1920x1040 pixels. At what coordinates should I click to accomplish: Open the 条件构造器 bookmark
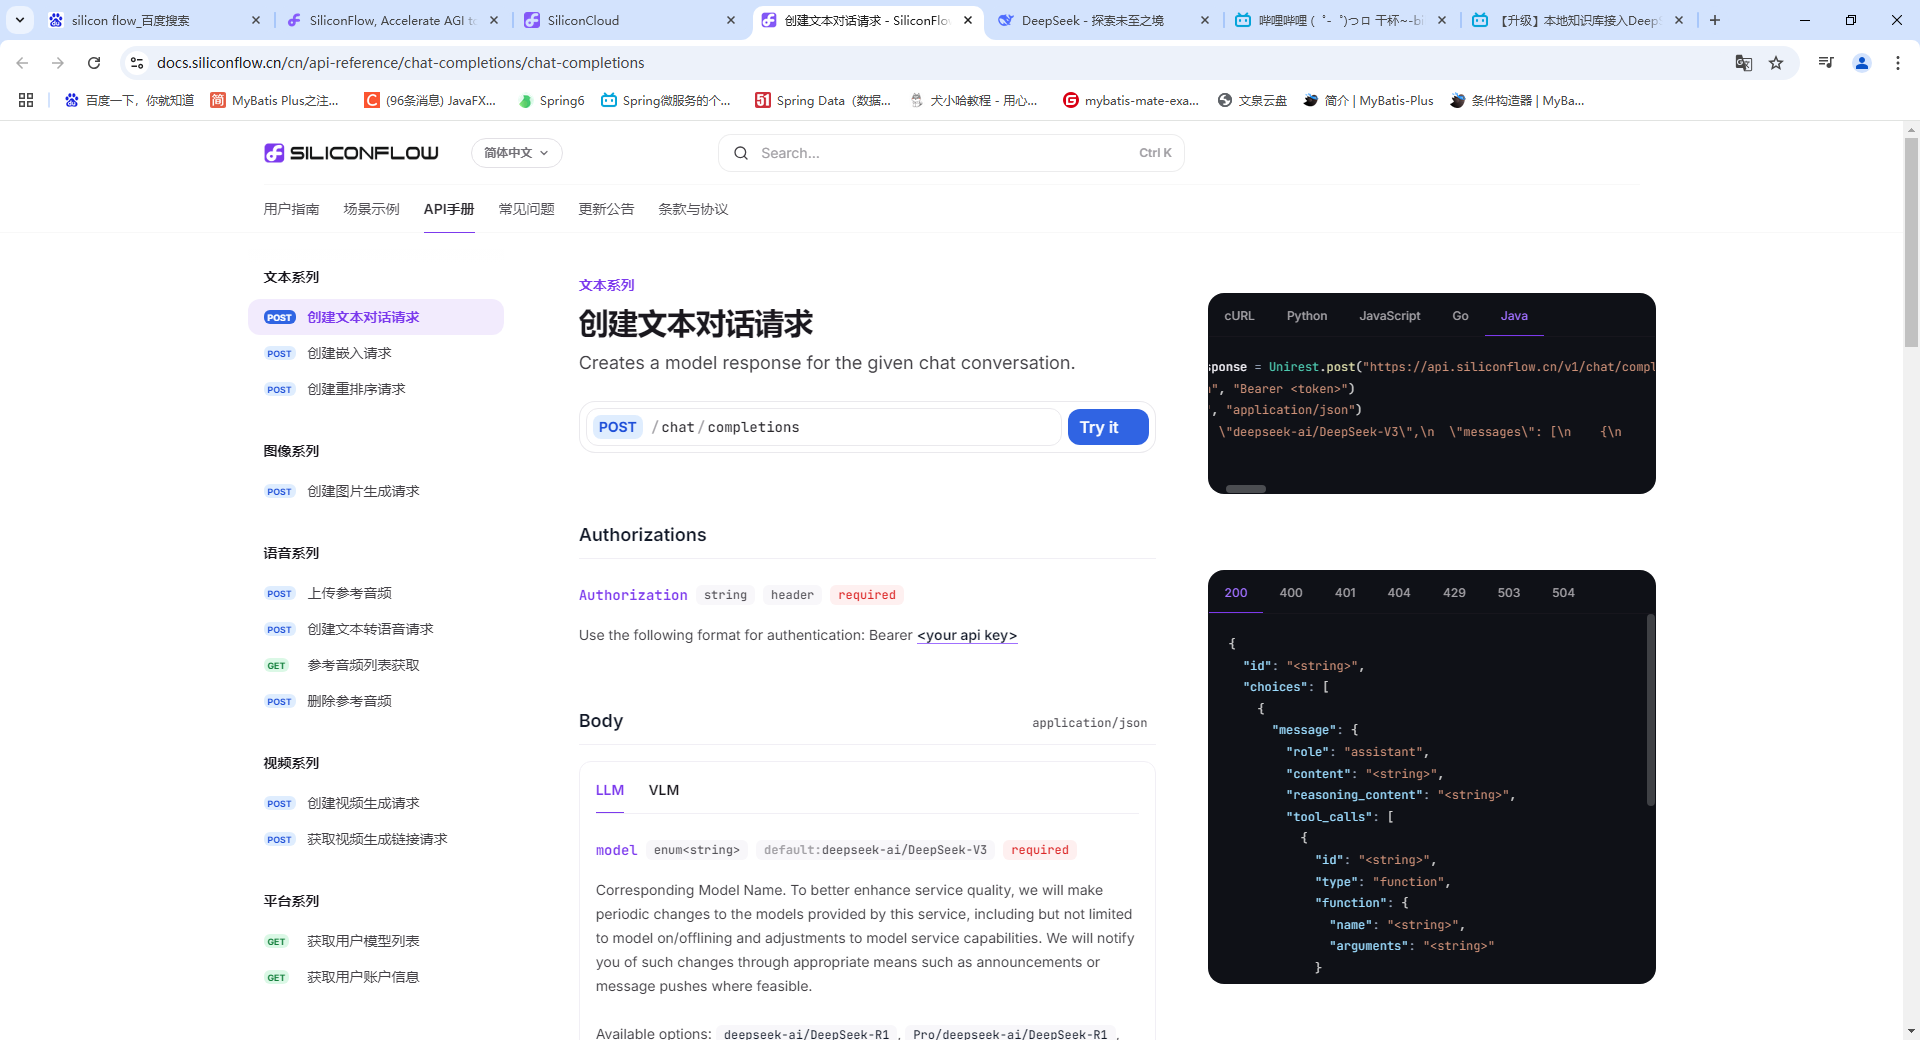(x=1517, y=100)
